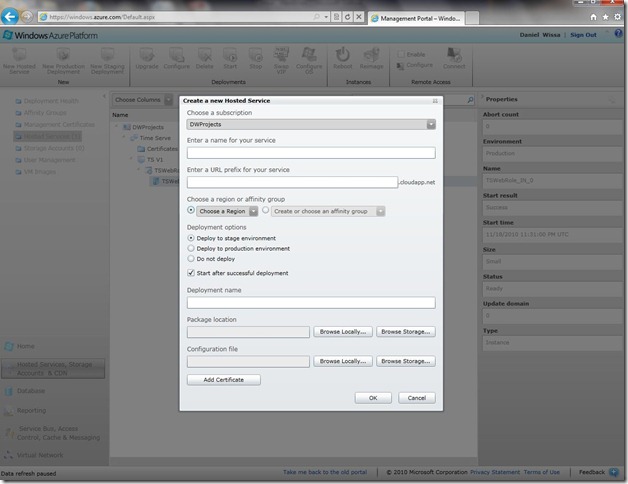
Task: Click the New Production Deployment icon
Action: tap(65, 56)
